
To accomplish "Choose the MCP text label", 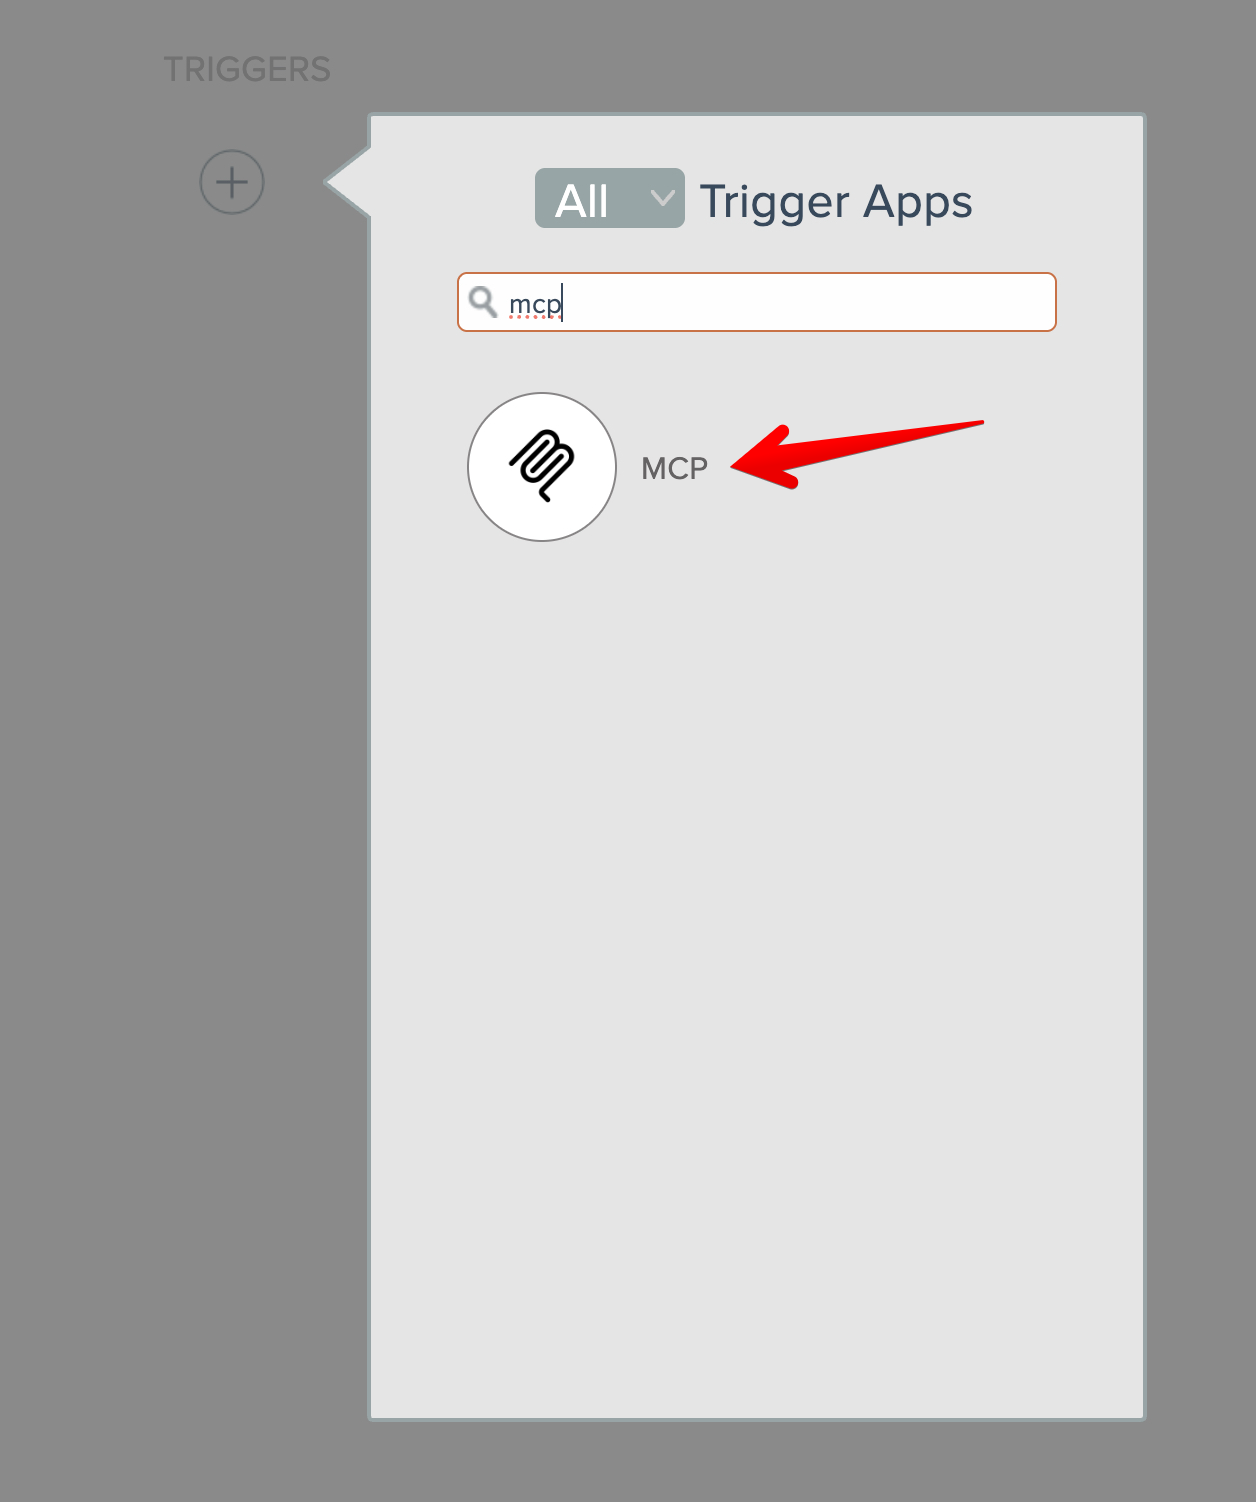I will pyautogui.click(x=675, y=468).
